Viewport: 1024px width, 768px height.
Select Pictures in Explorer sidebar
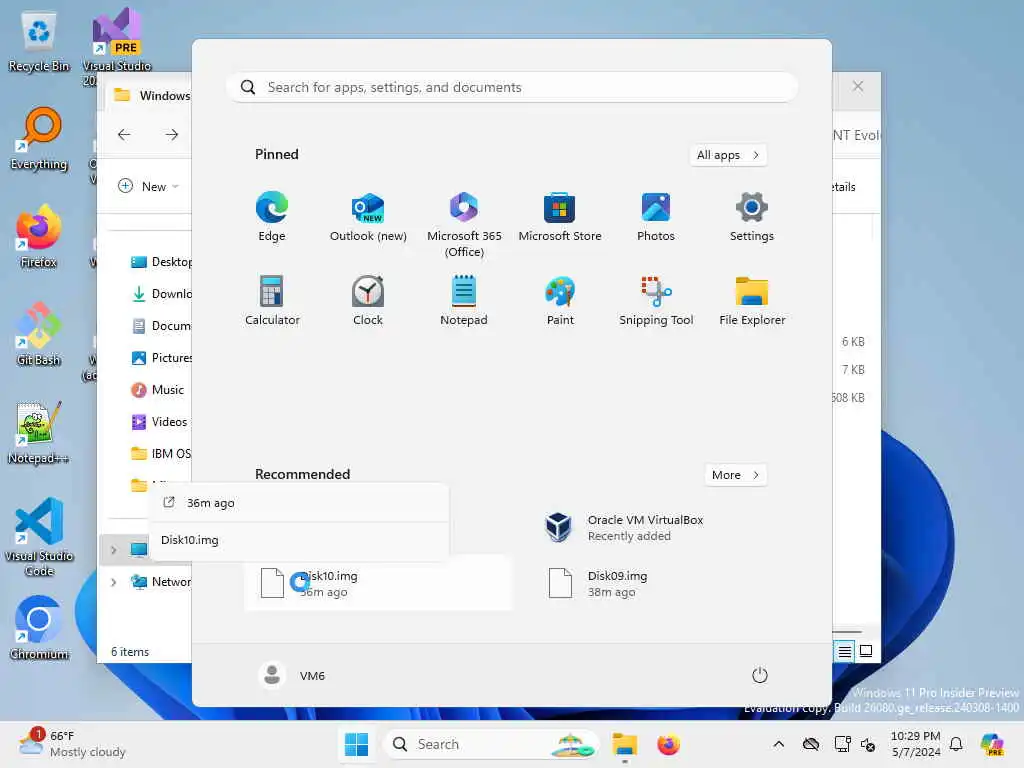point(160,358)
